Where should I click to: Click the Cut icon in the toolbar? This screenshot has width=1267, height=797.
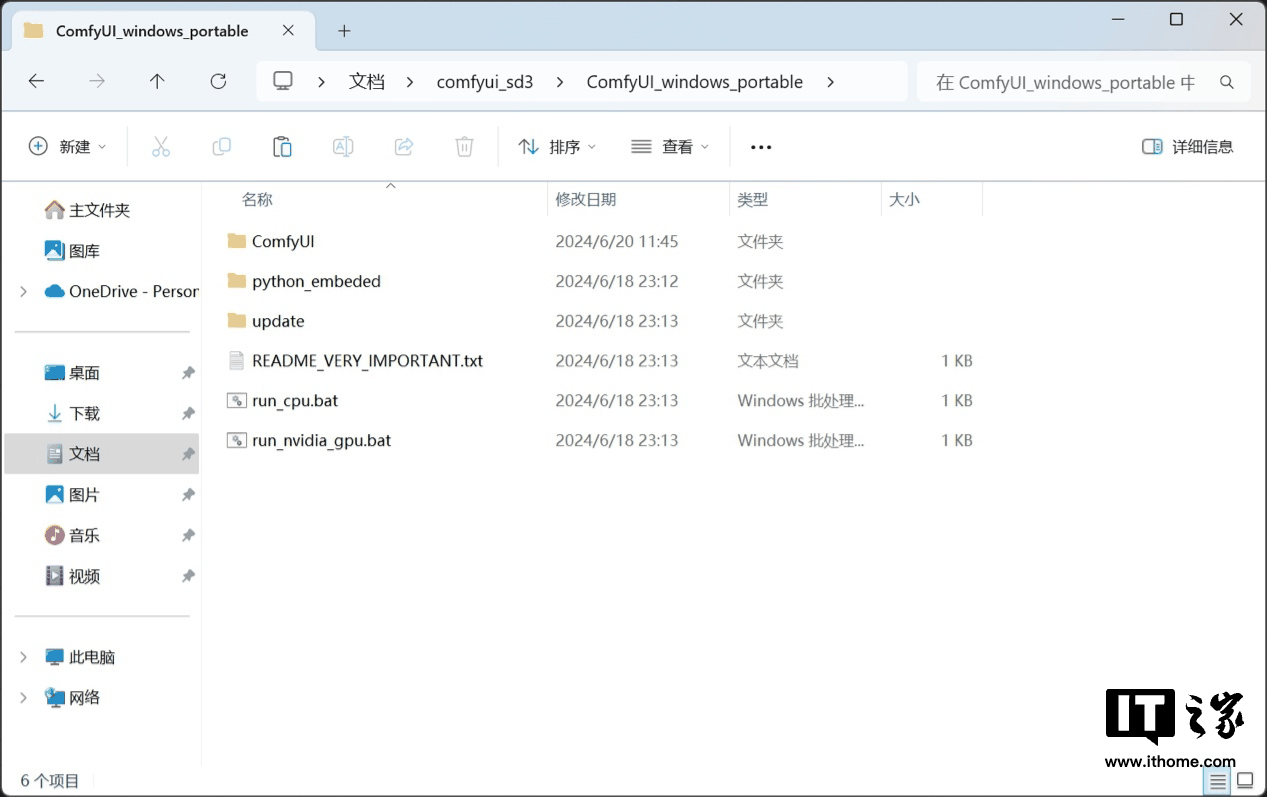point(161,146)
